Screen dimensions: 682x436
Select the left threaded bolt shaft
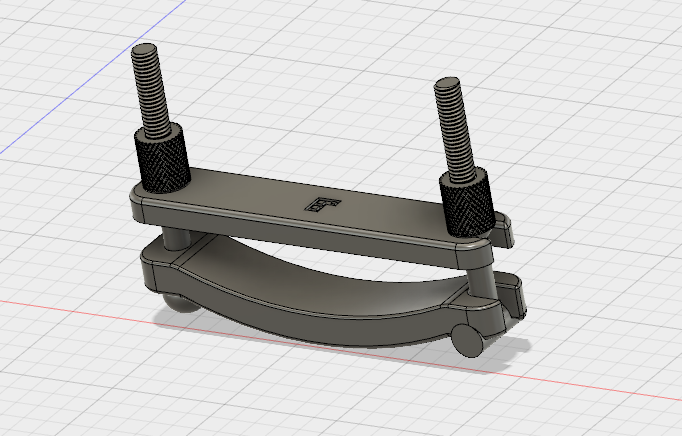click(x=150, y=91)
